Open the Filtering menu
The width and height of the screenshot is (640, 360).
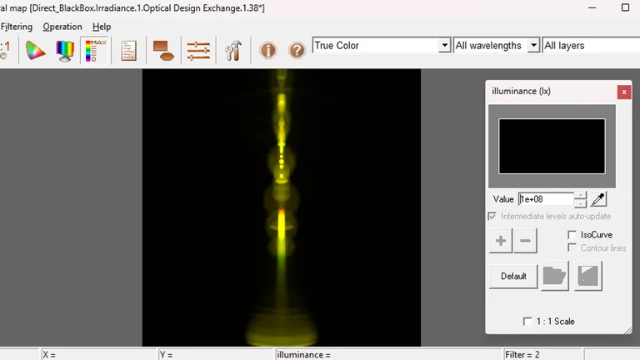pos(16,27)
